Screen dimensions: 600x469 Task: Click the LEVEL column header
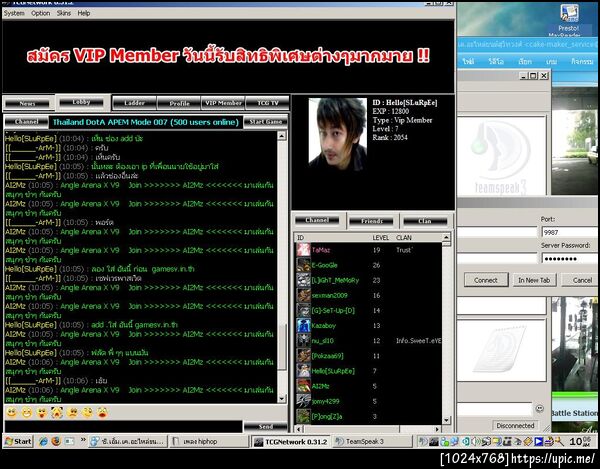380,238
